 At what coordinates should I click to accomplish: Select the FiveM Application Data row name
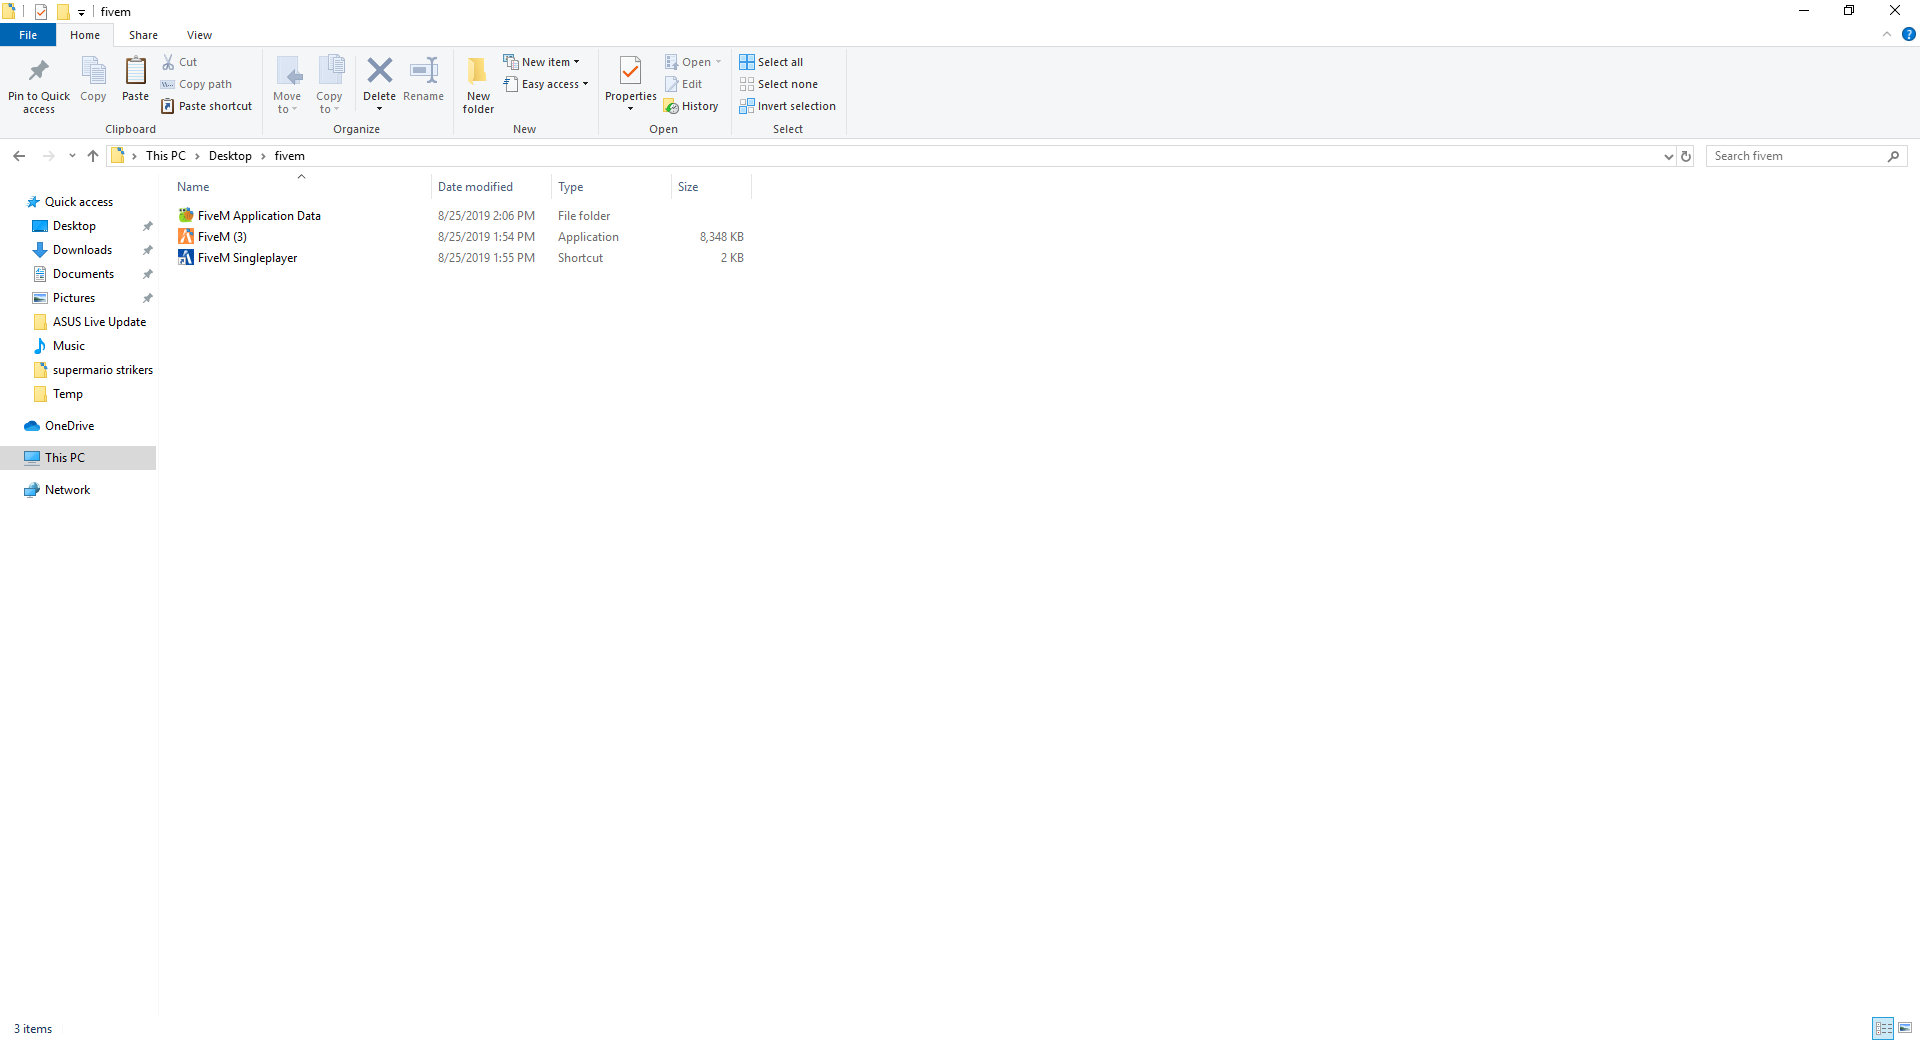[259, 216]
